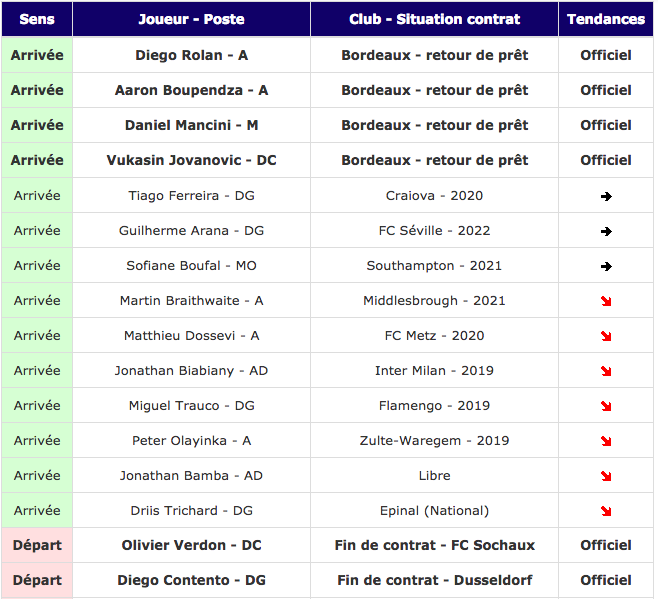The height and width of the screenshot is (599, 658).
Task: Click red trend arrow for Matthieu Dossevi
Action: click(606, 336)
